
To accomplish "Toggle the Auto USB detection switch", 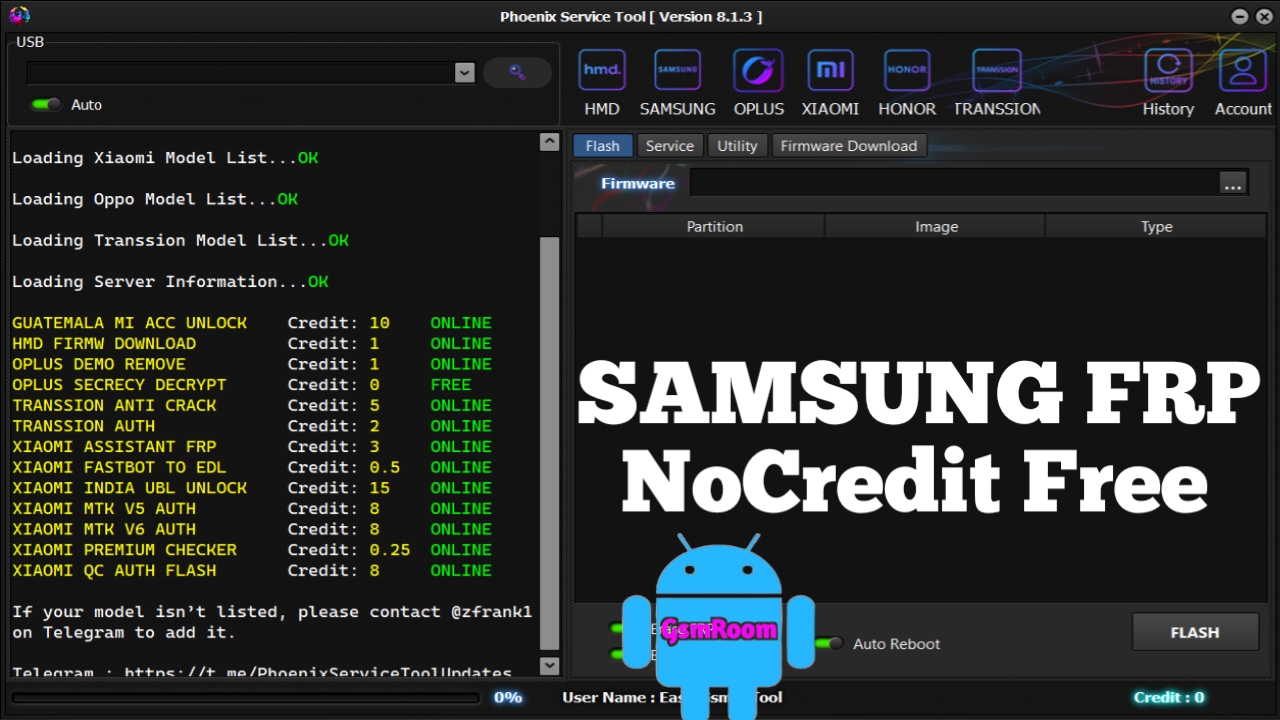I will 46,105.
